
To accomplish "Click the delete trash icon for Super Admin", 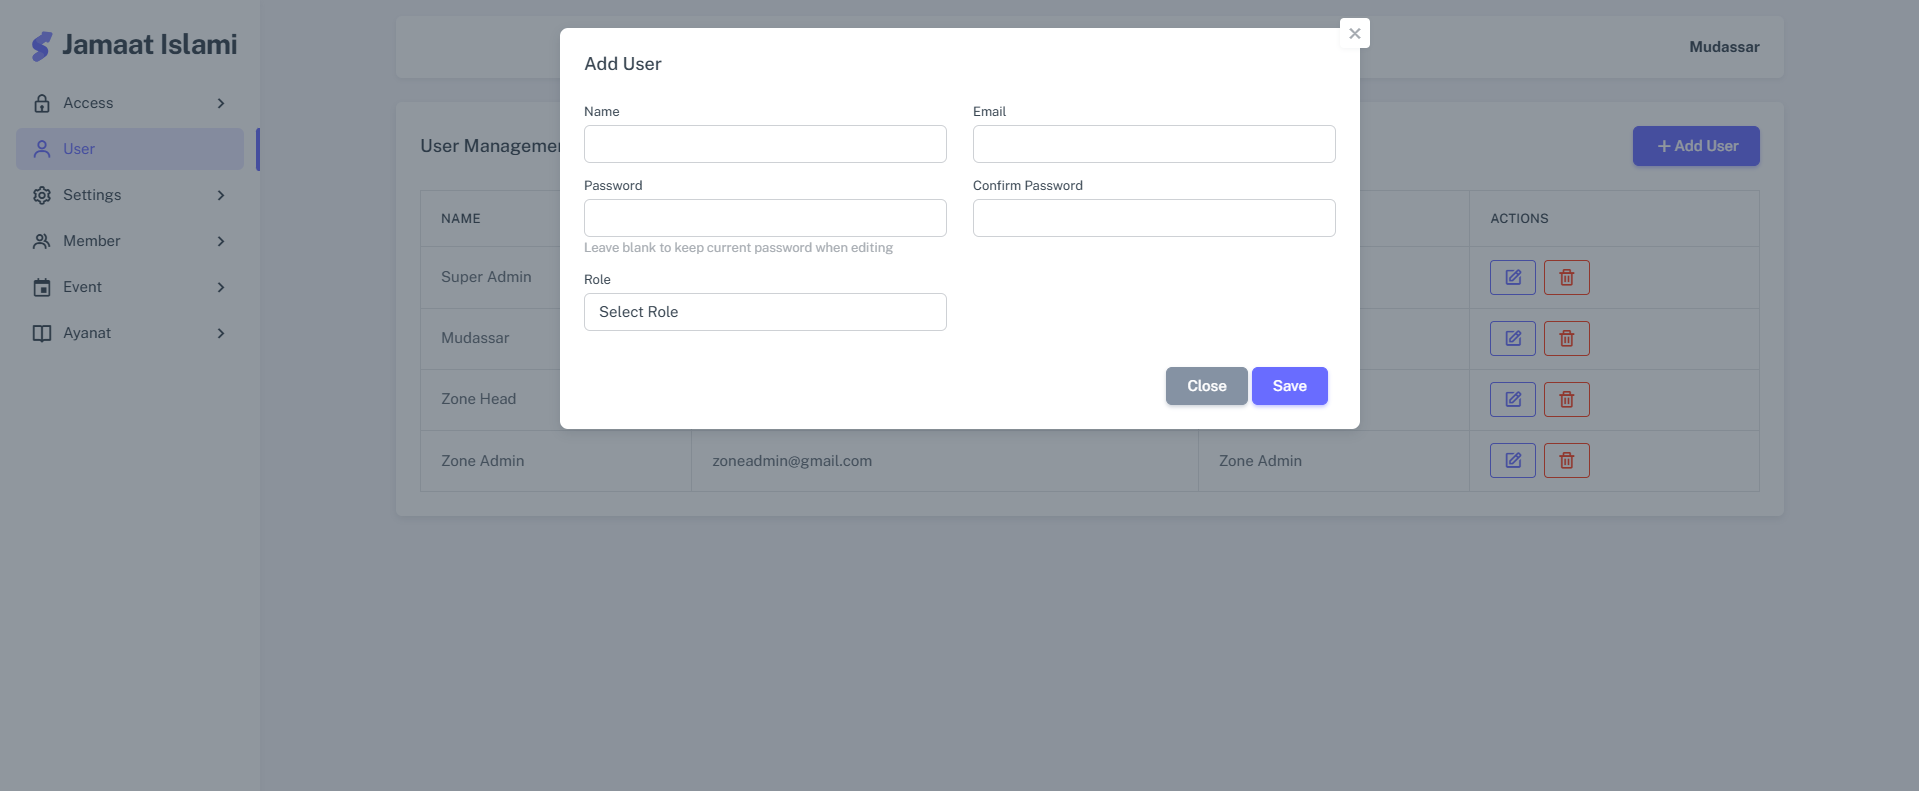I will [1566, 277].
